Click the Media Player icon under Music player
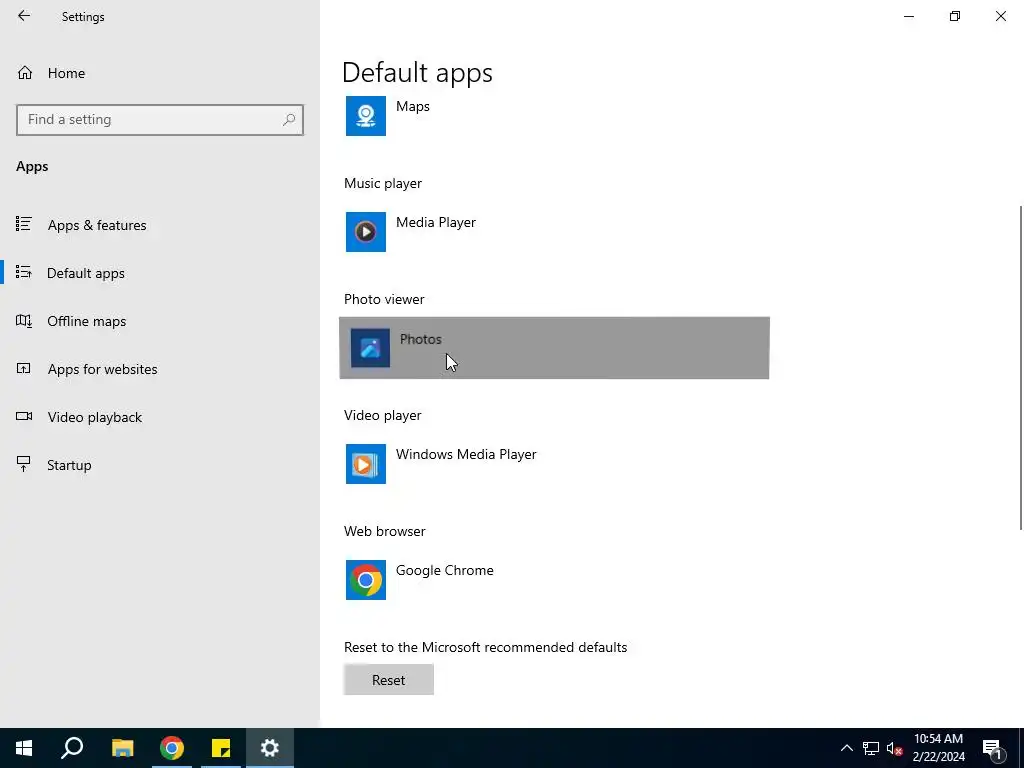Image resolution: width=1024 pixels, height=768 pixels. point(366,232)
